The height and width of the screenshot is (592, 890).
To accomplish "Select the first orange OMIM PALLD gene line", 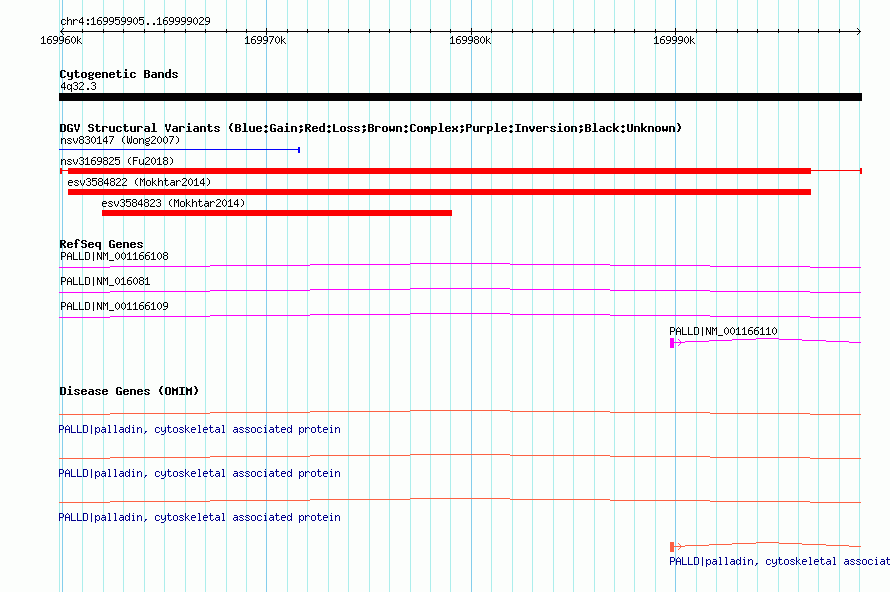I will (460, 412).
